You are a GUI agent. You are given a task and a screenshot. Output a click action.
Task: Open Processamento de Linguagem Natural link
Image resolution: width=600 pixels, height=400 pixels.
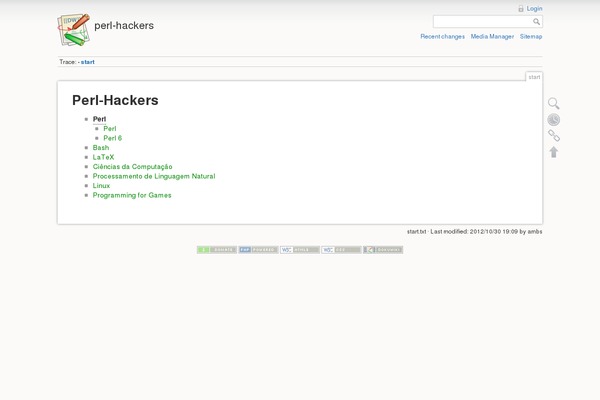(x=154, y=176)
